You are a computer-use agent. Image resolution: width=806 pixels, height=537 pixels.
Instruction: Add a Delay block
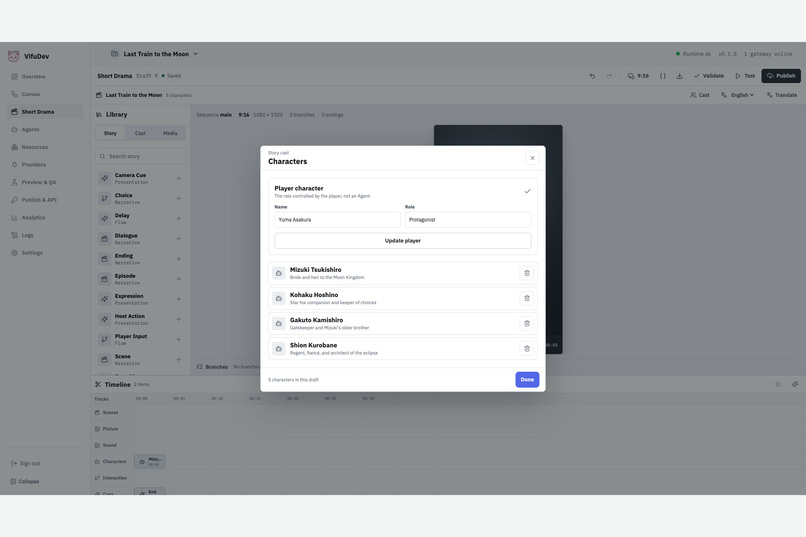tap(178, 218)
